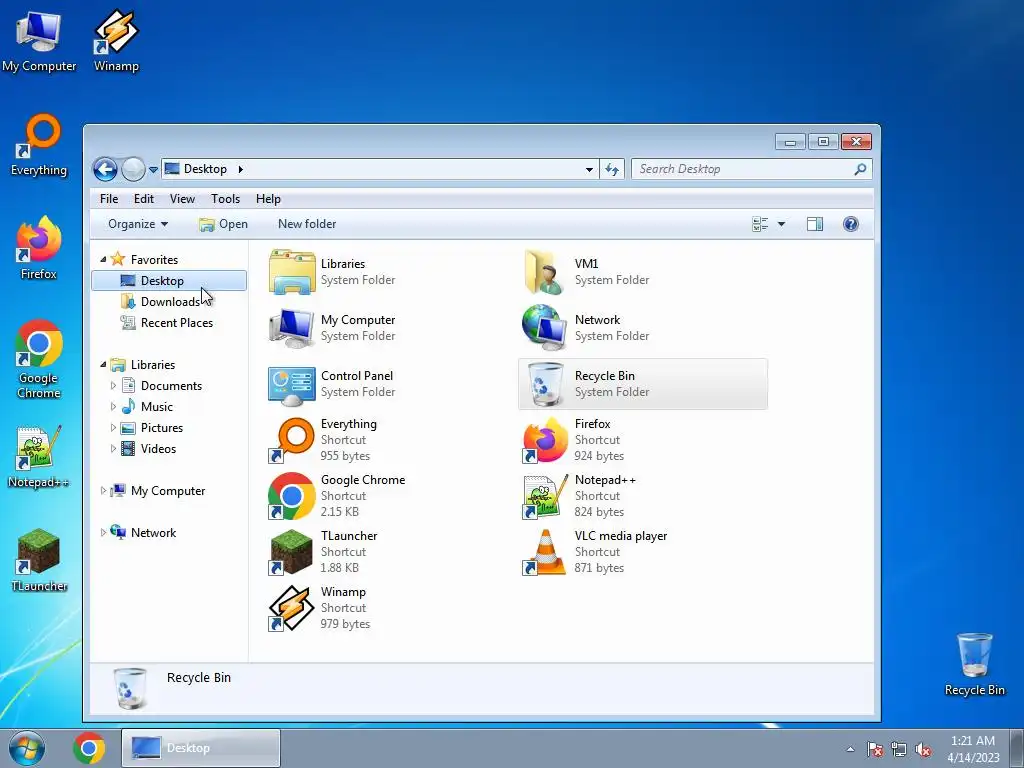The image size is (1024, 768).
Task: Open recent pages dropdown near Back button
Action: (153, 169)
